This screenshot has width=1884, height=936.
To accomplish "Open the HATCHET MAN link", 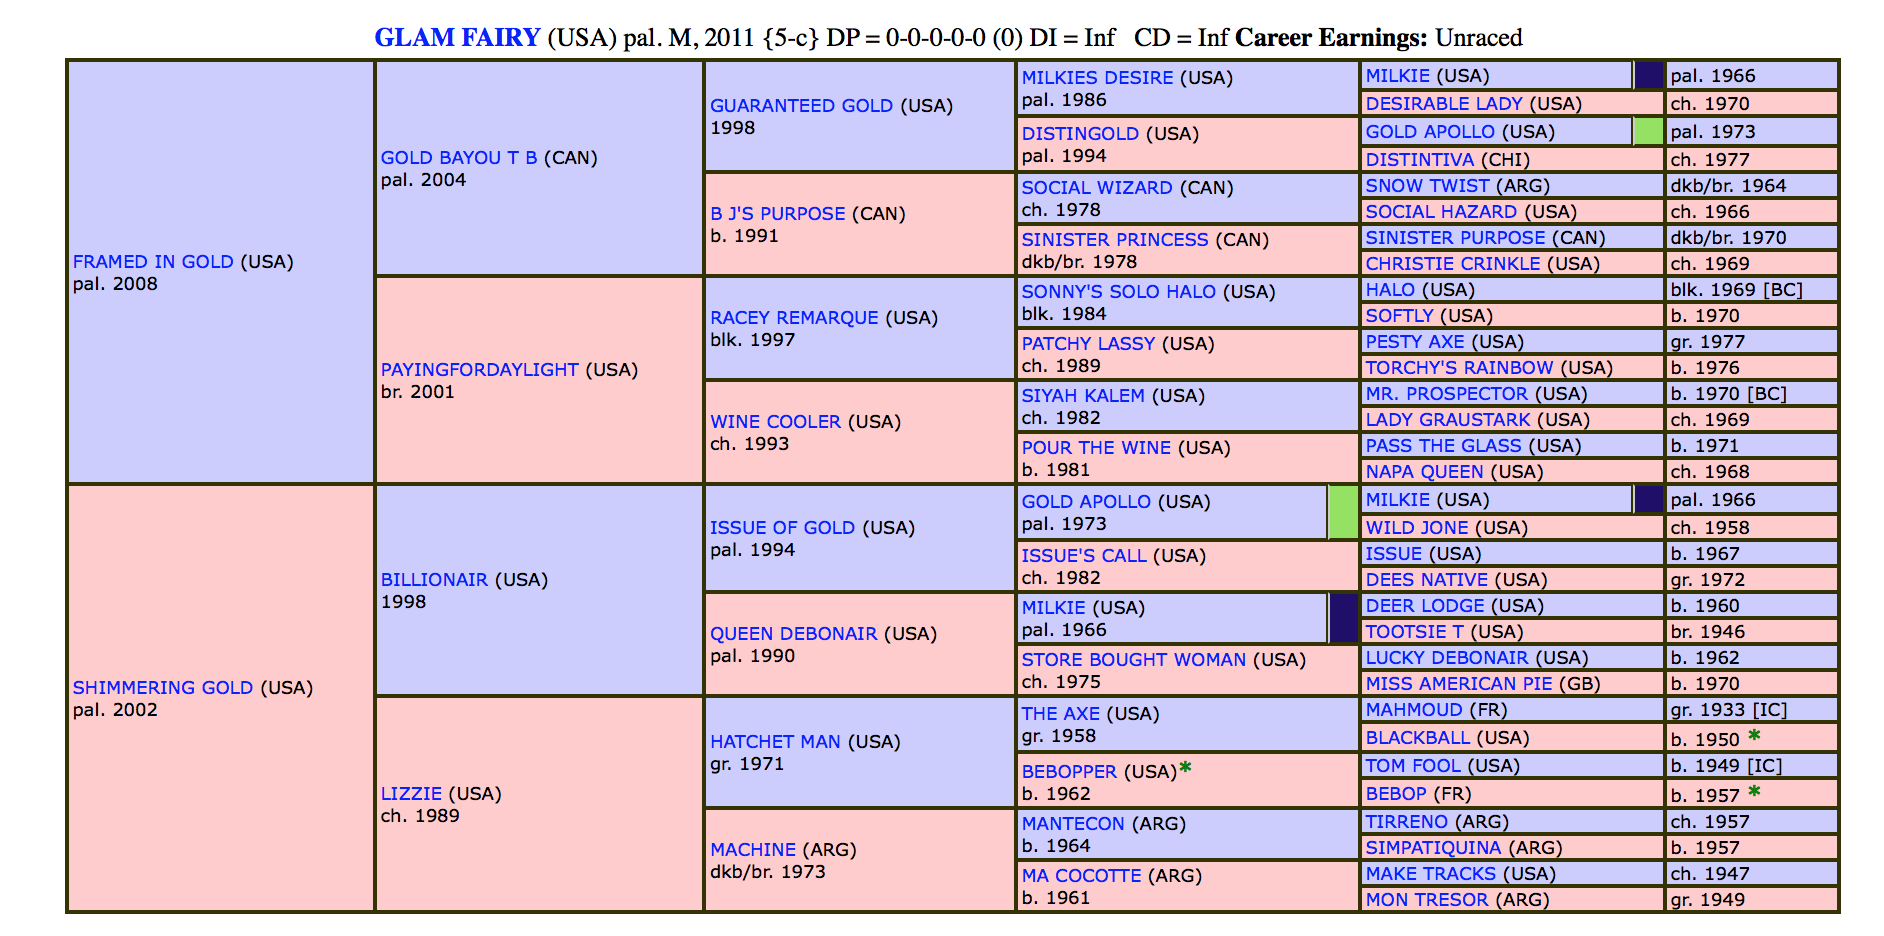I will (x=775, y=742).
